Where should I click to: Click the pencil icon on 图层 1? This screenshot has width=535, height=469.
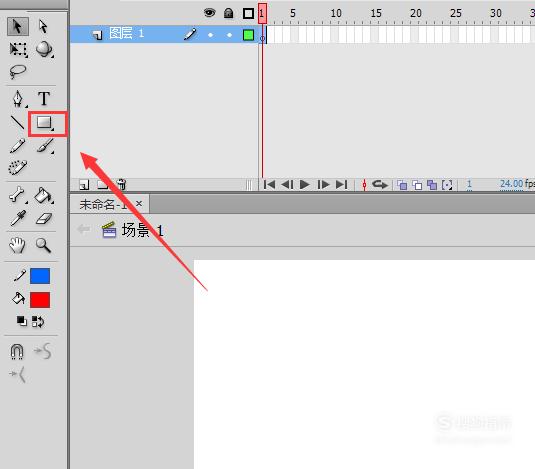pyautogui.click(x=190, y=34)
